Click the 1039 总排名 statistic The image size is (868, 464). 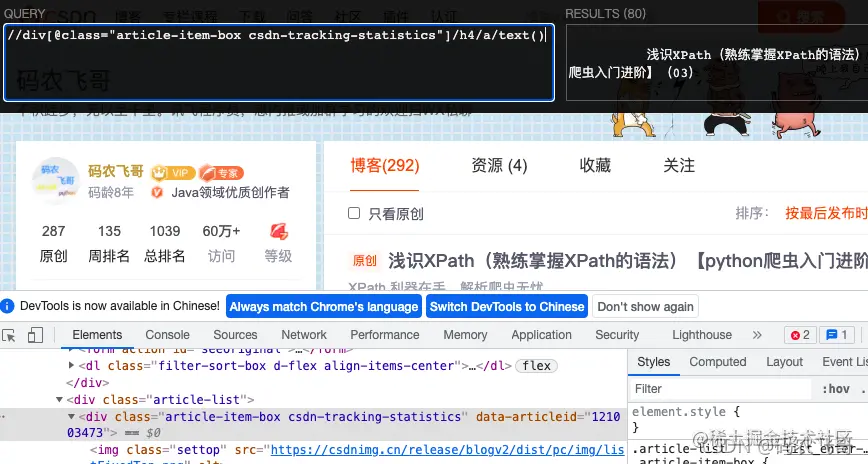(x=165, y=243)
